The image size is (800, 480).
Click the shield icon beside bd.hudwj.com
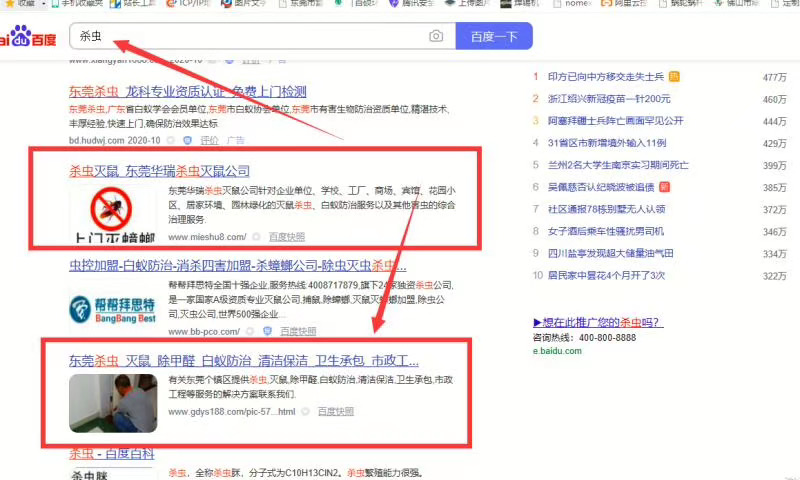click(x=187, y=140)
